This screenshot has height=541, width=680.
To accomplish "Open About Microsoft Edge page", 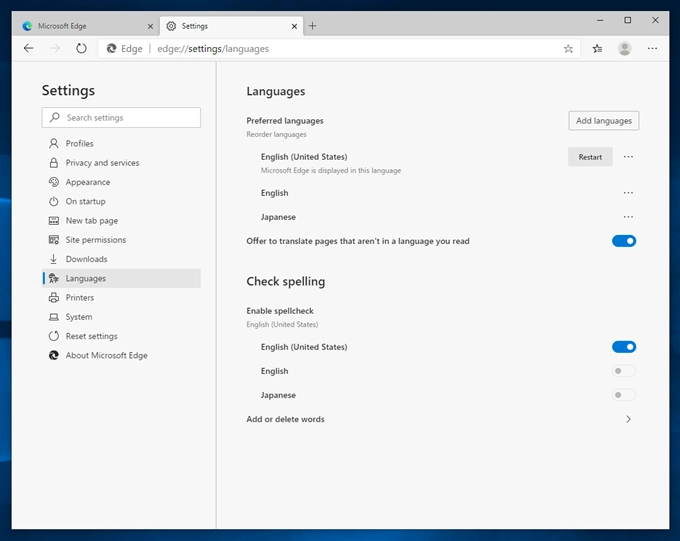I will pyautogui.click(x=121, y=355).
